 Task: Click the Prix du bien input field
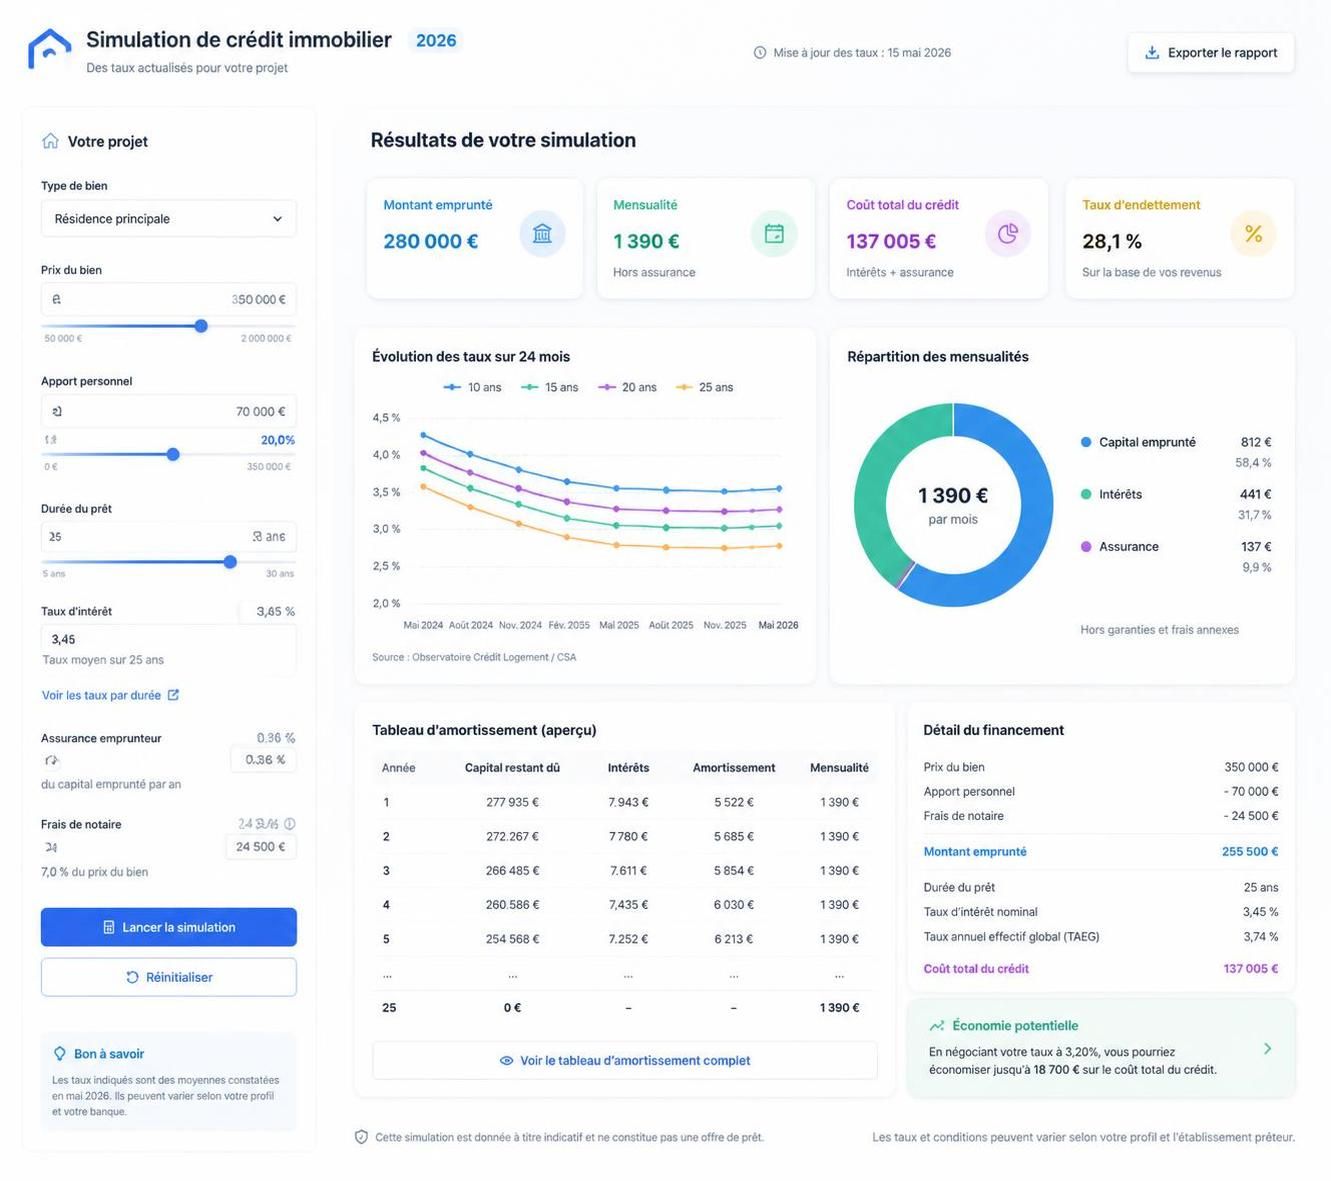[168, 299]
